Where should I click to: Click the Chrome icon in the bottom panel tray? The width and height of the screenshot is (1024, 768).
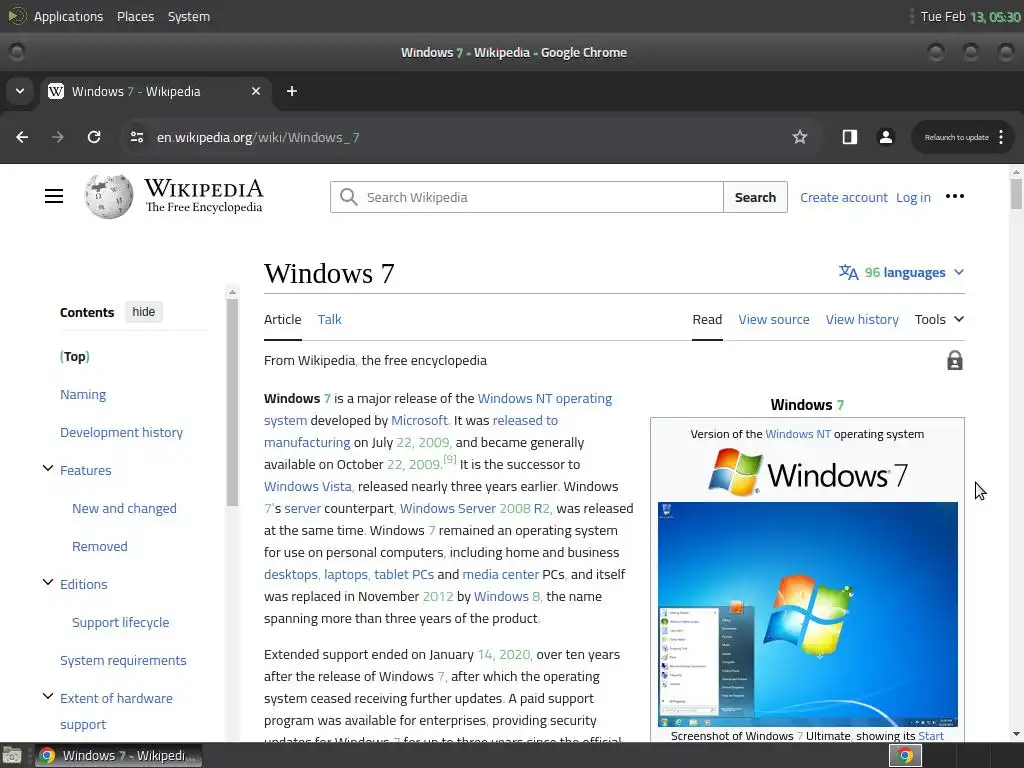tap(905, 756)
